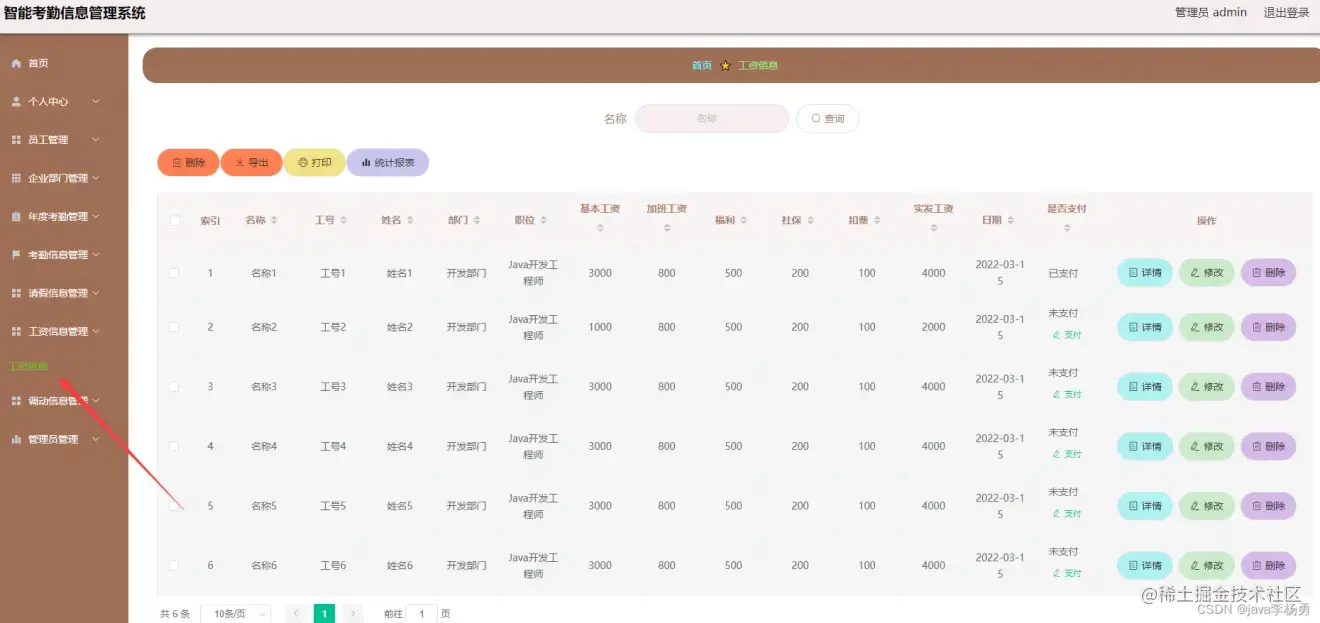Sort by the 是否支付 column arrows

[1067, 228]
